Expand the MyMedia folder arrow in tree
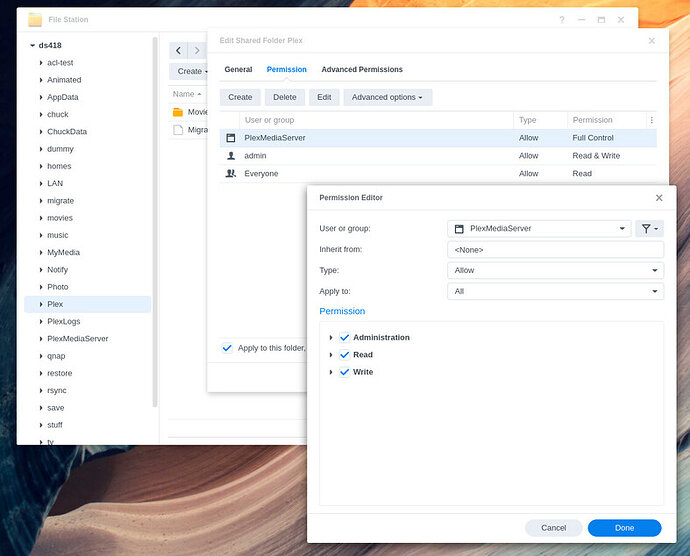This screenshot has width=690, height=556. coord(41,253)
